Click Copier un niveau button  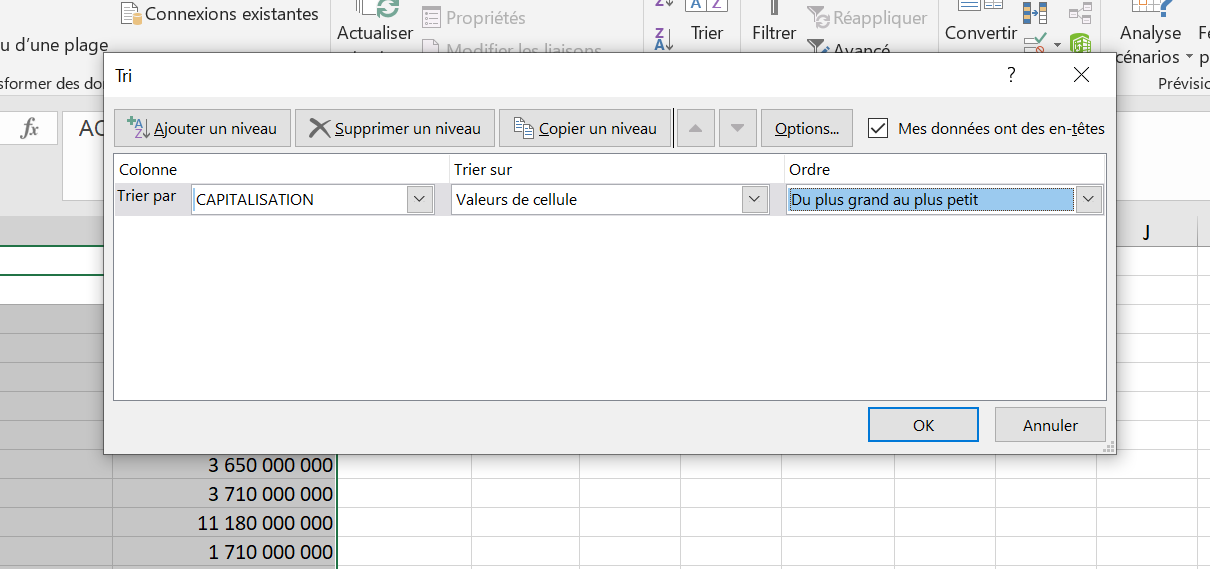coord(585,129)
